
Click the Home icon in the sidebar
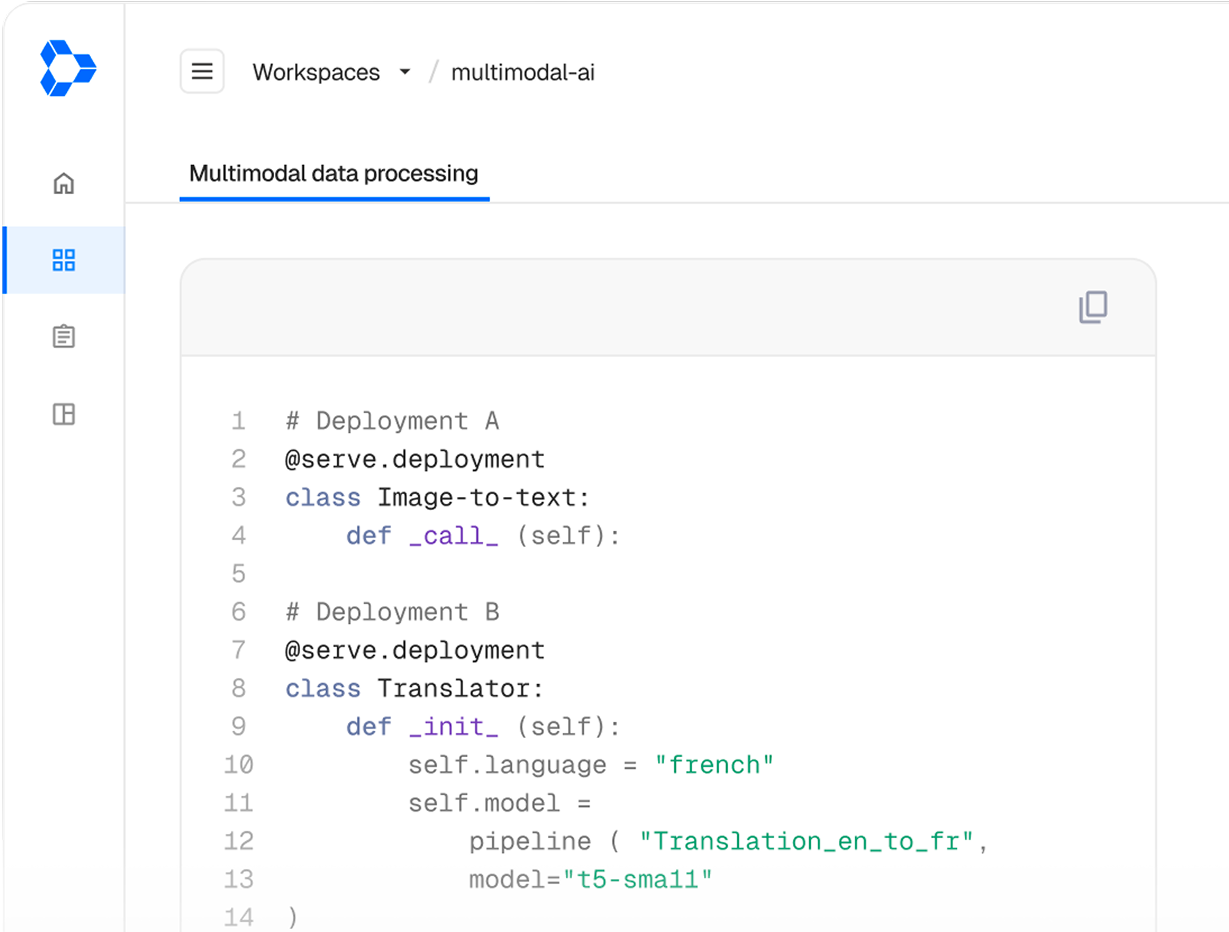pos(63,183)
